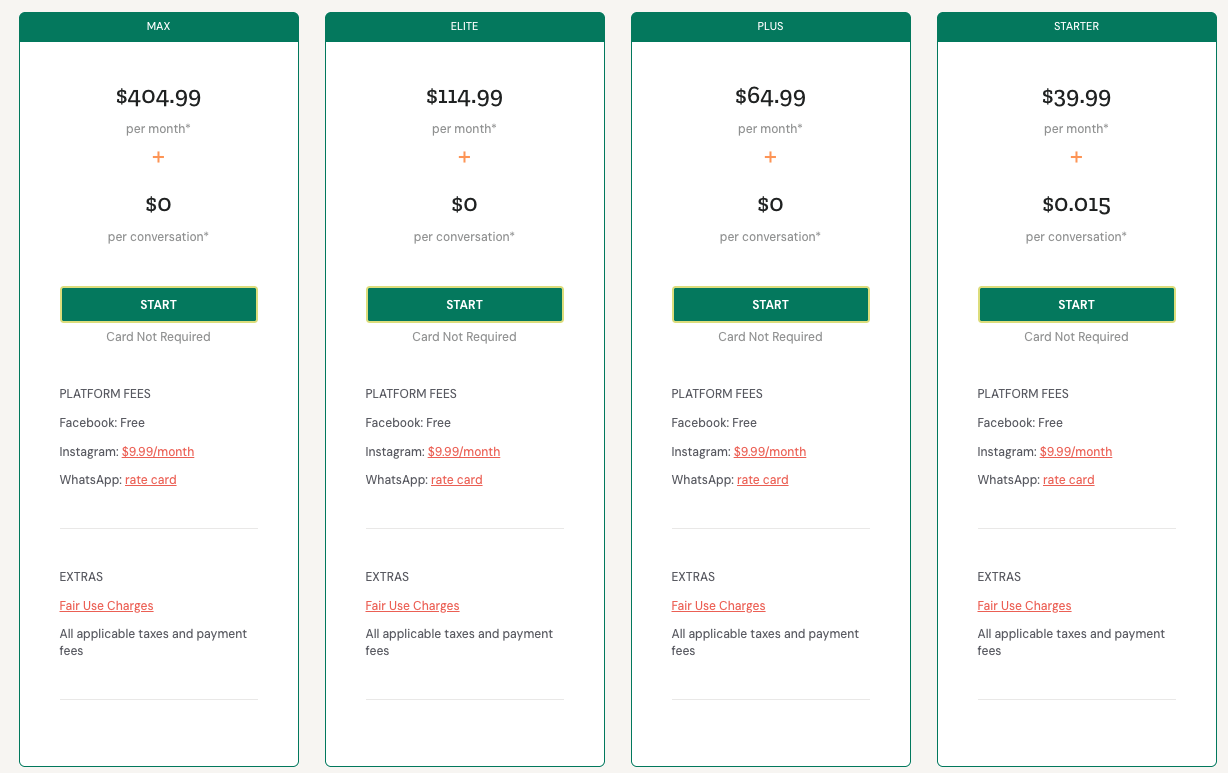The image size is (1228, 773).
Task: Open WhatsApp rate card link in ELITE plan
Action: (x=457, y=480)
